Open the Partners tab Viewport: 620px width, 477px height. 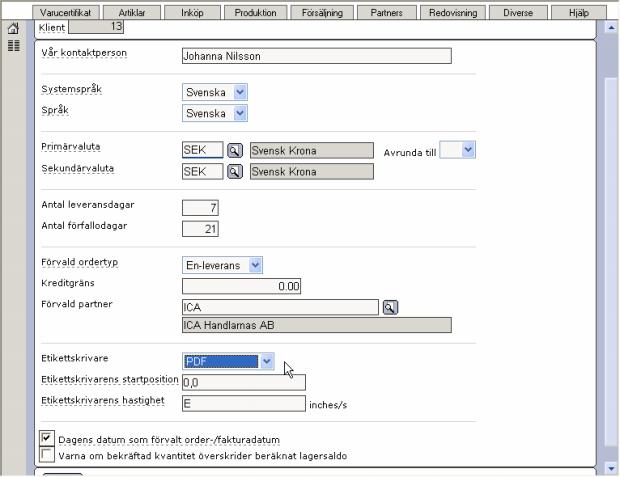pos(387,13)
